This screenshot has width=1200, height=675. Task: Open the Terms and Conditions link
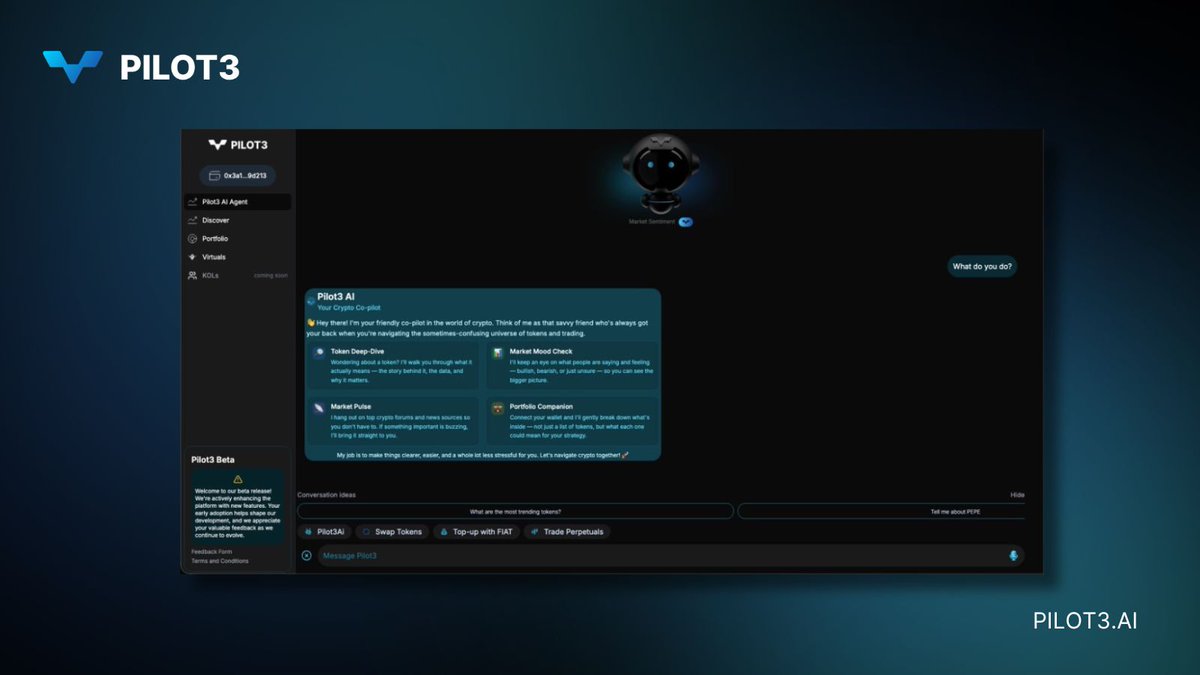click(220, 561)
